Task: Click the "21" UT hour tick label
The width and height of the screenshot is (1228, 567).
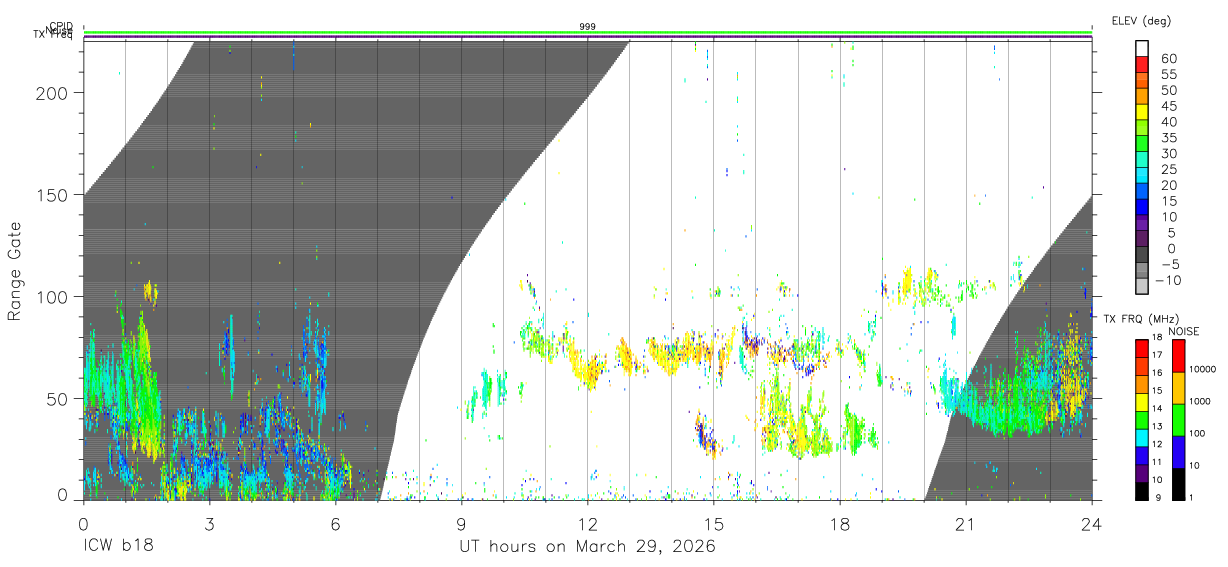Action: point(966,524)
